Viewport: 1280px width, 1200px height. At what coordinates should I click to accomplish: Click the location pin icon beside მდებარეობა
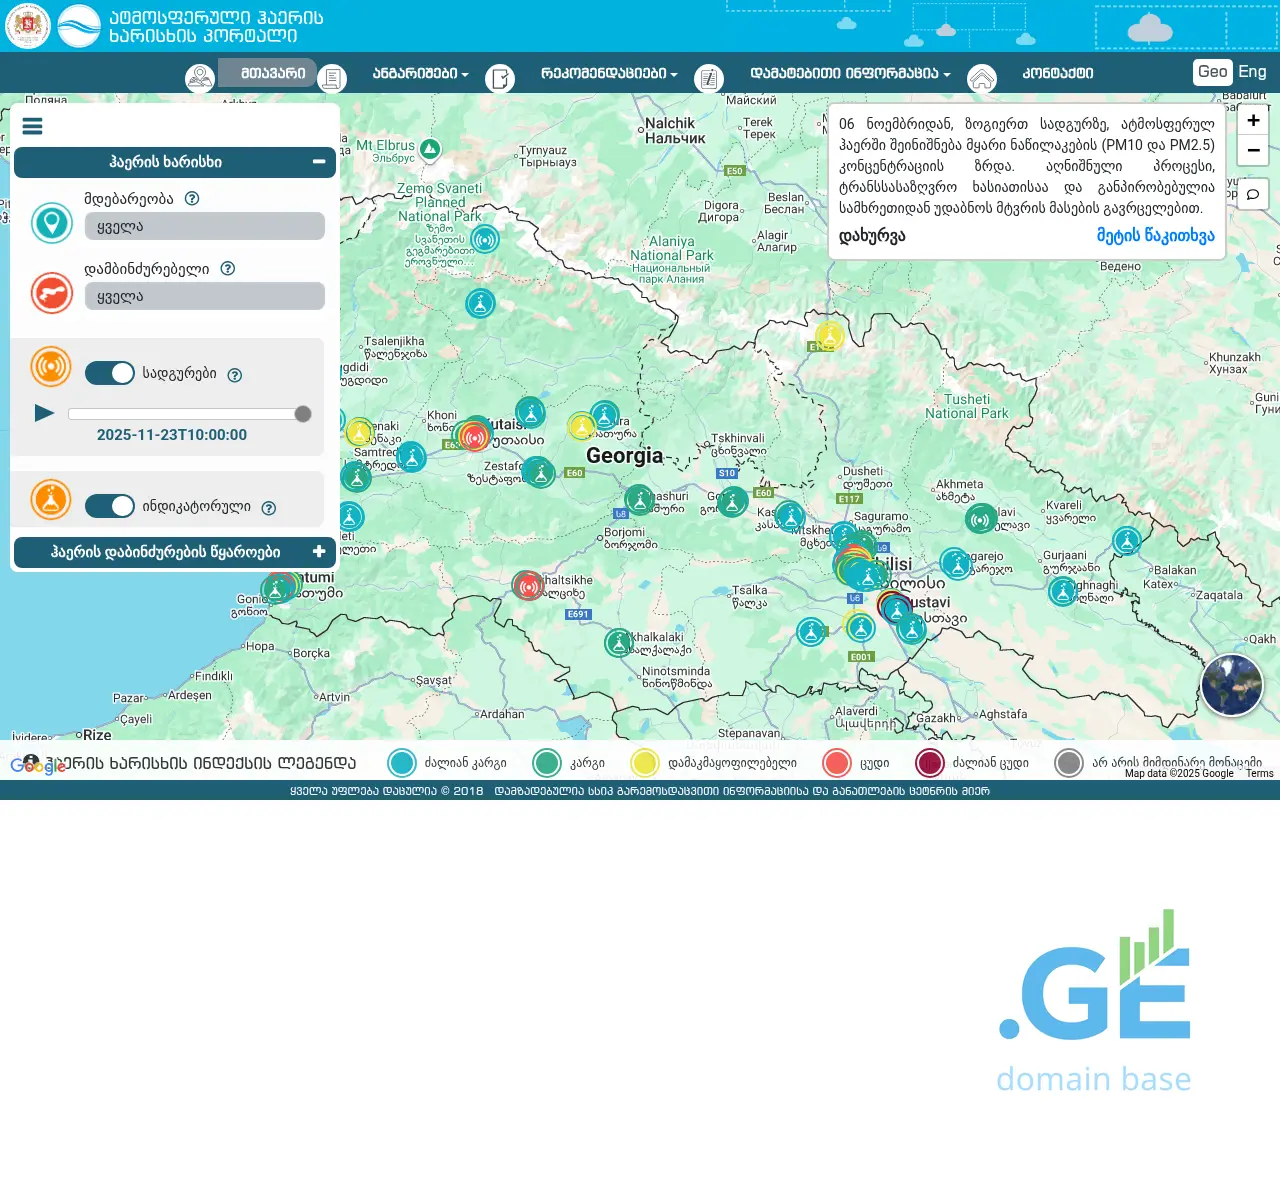[x=52, y=223]
